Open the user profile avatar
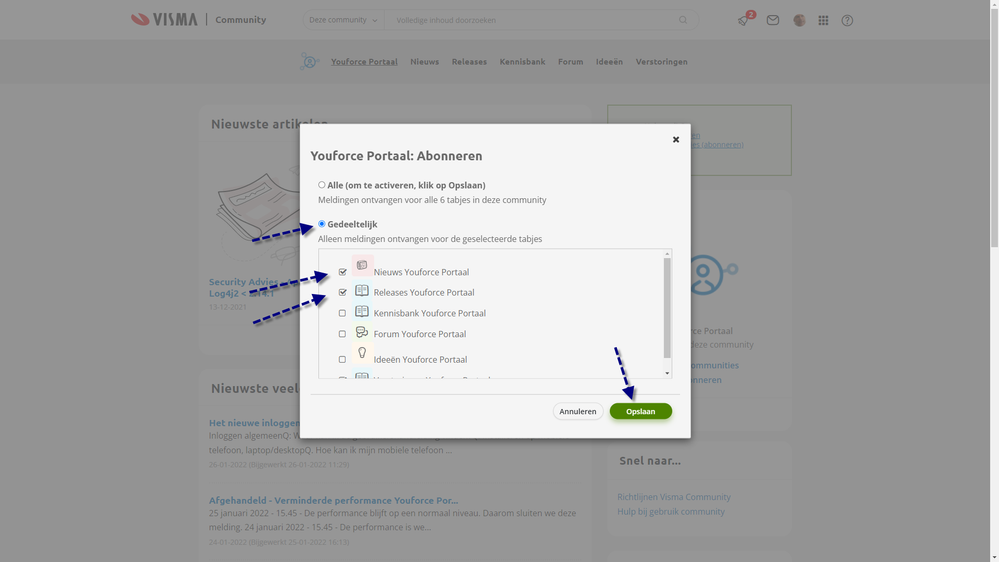This screenshot has height=562, width=999. 799,20
